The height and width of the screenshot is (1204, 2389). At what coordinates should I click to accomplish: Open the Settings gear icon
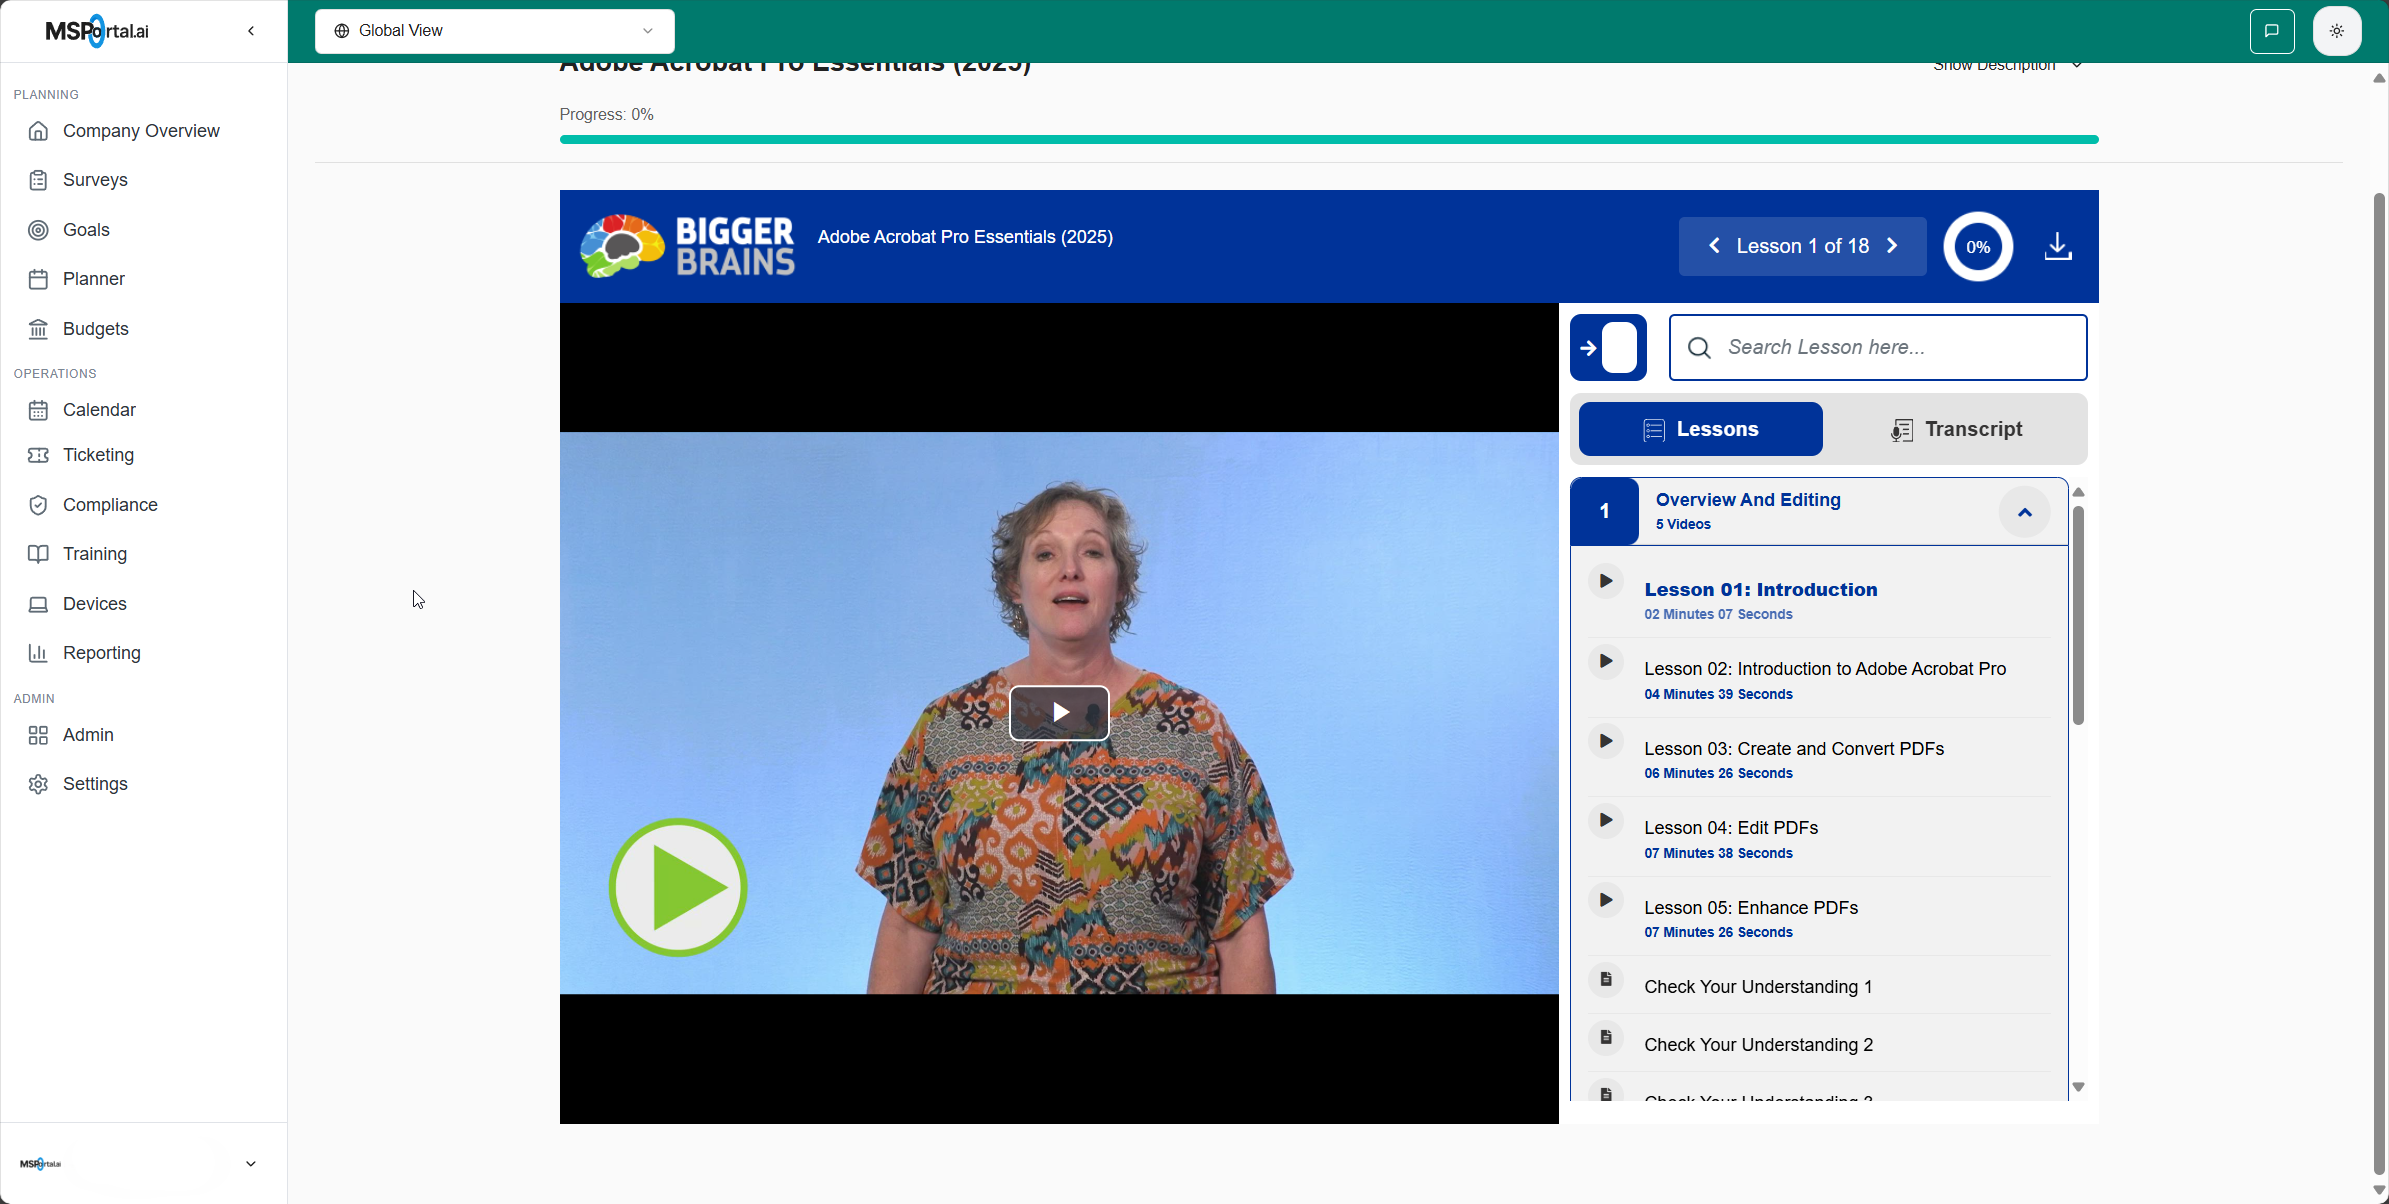pos(38,784)
